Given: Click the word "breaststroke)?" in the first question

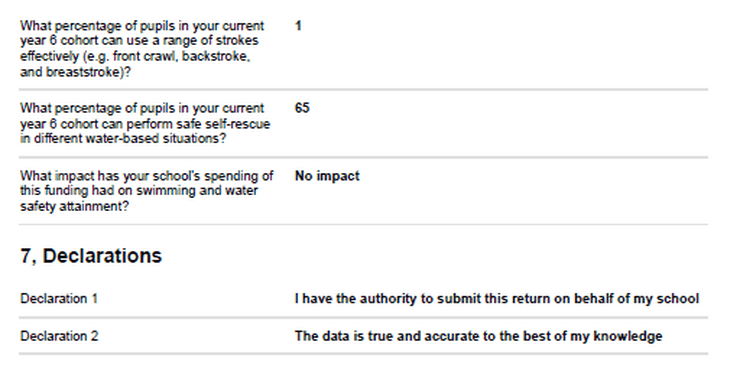Looking at the screenshot, I should 88,72.
